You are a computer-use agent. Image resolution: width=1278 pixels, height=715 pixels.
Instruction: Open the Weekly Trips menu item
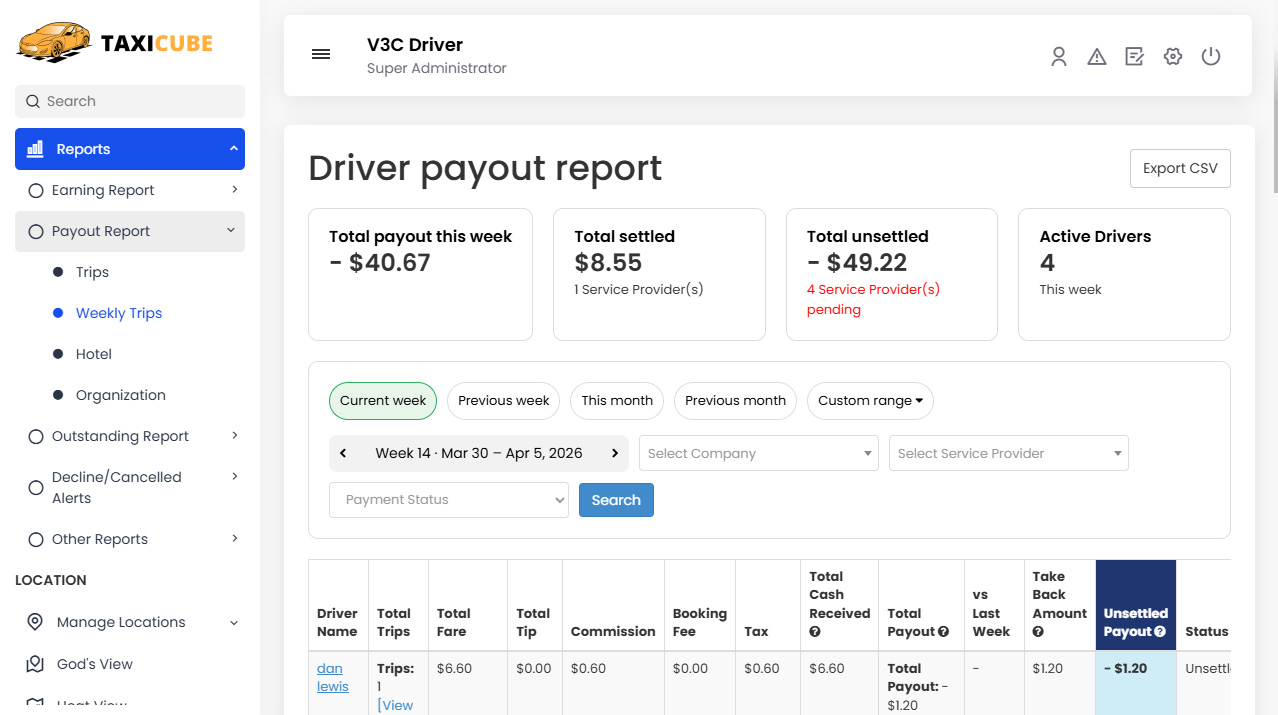119,312
